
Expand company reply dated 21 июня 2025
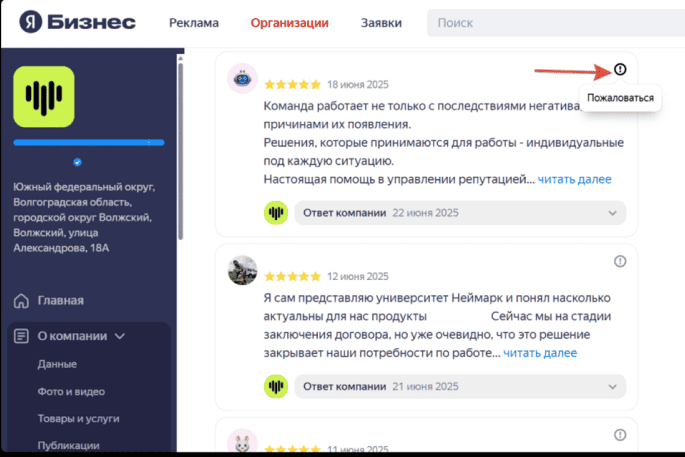point(460,386)
